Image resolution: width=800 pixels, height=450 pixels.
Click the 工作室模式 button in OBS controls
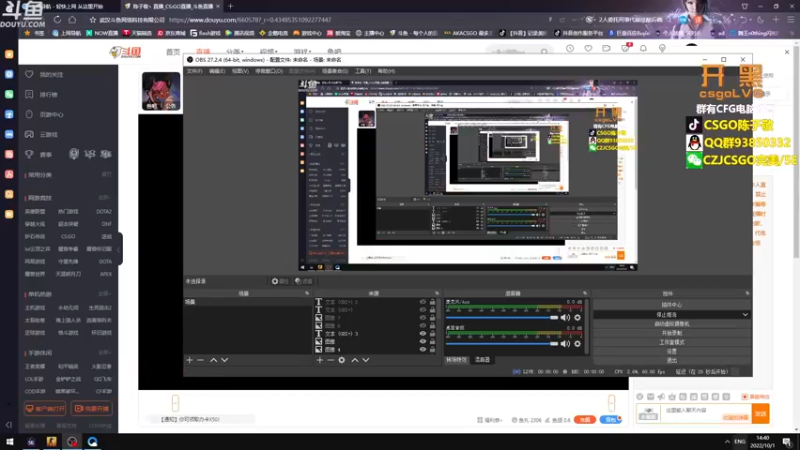(671, 342)
